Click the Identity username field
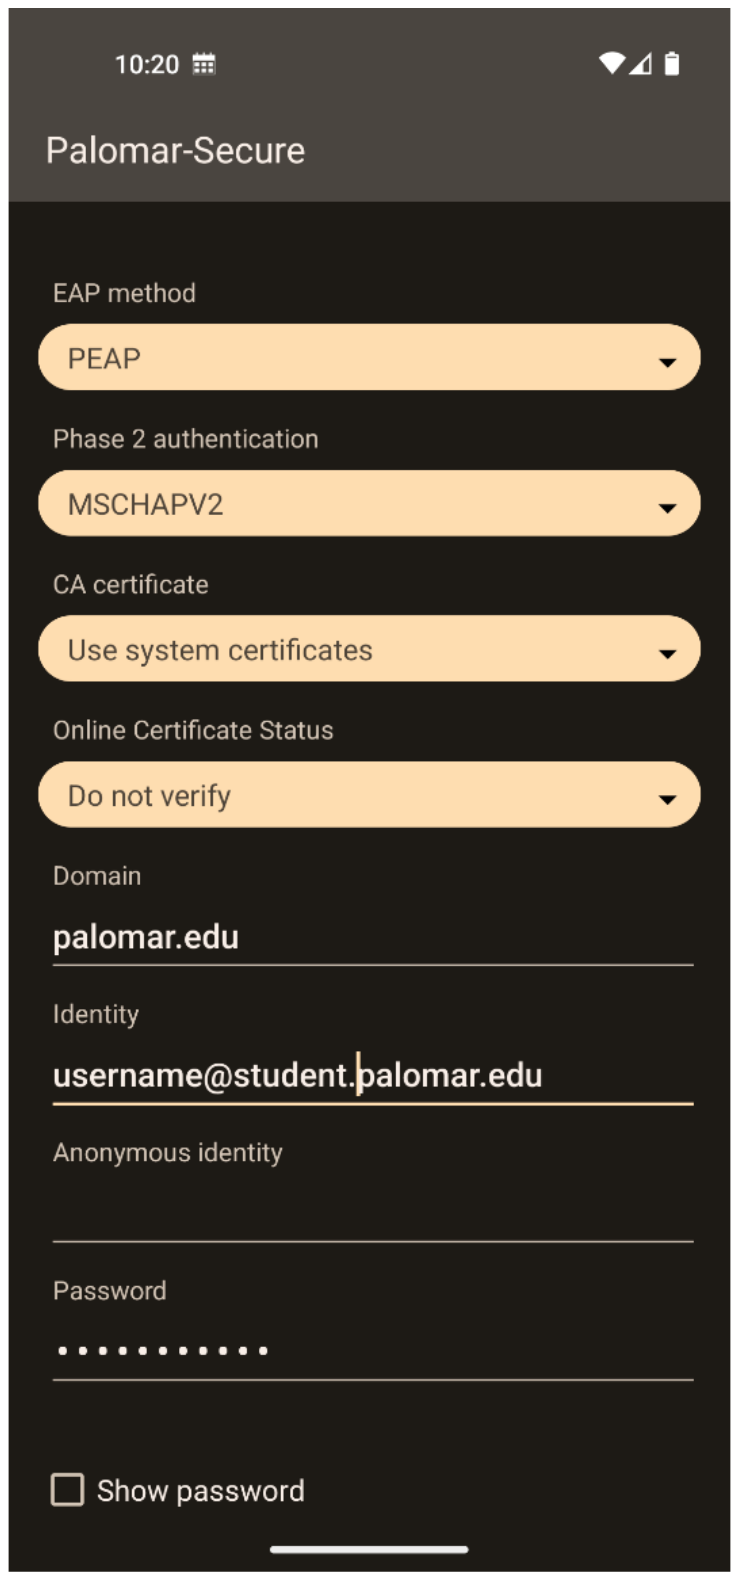Screen dimensions: 749x1584 tap(372, 1076)
